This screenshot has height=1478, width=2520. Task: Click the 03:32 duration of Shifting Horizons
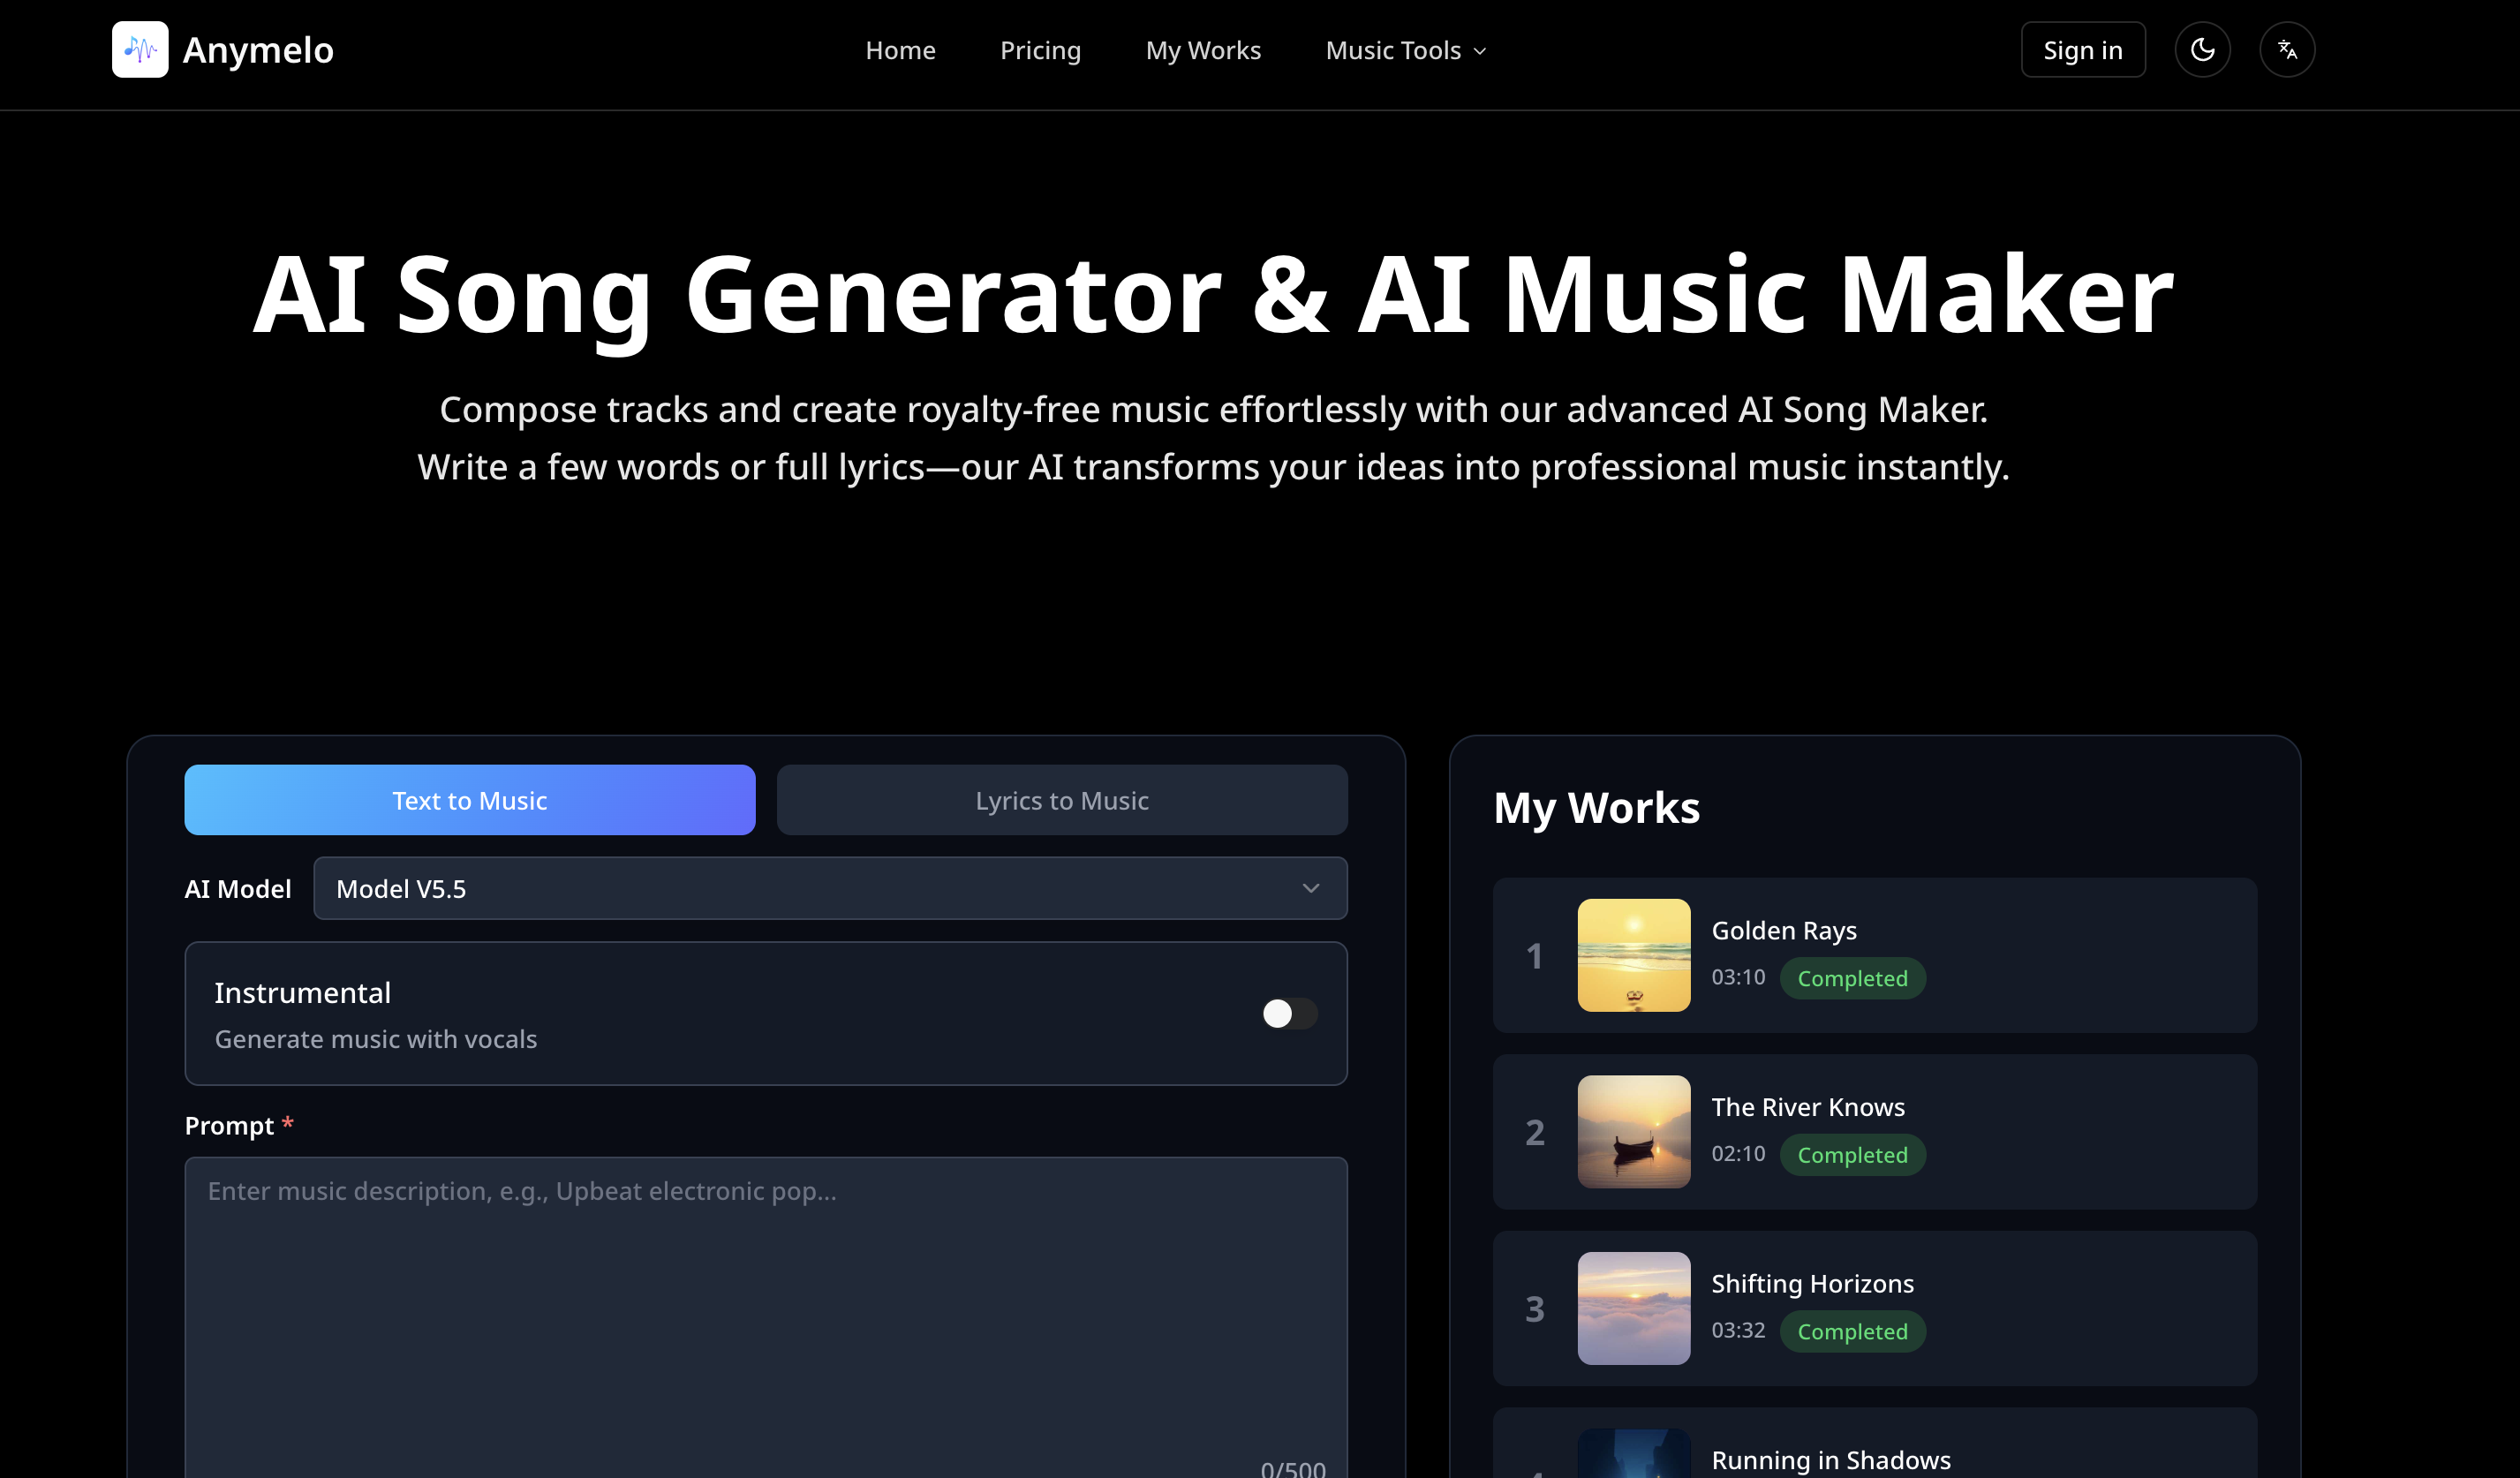1738,1330
